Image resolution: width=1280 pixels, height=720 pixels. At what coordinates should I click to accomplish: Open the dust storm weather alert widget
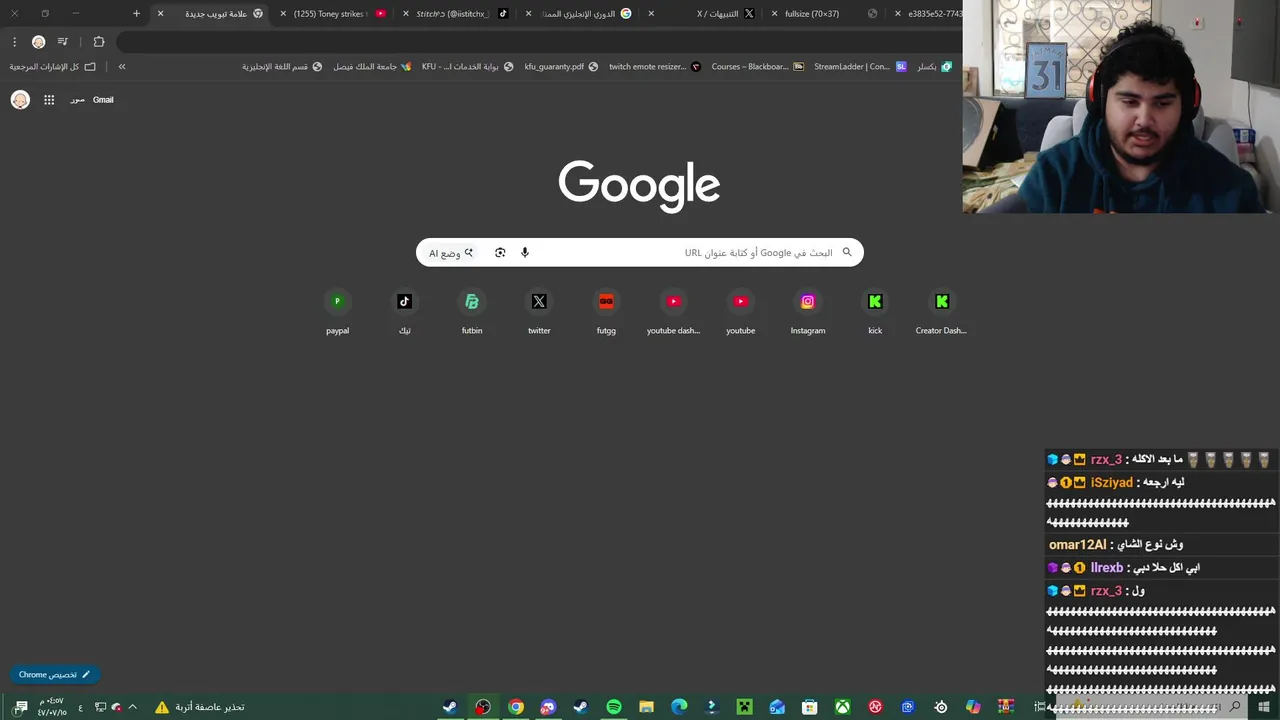199,707
